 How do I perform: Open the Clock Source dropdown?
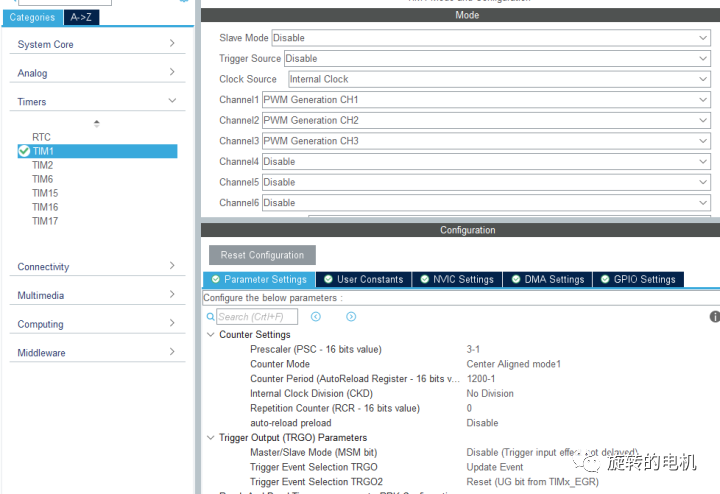pyautogui.click(x=499, y=79)
